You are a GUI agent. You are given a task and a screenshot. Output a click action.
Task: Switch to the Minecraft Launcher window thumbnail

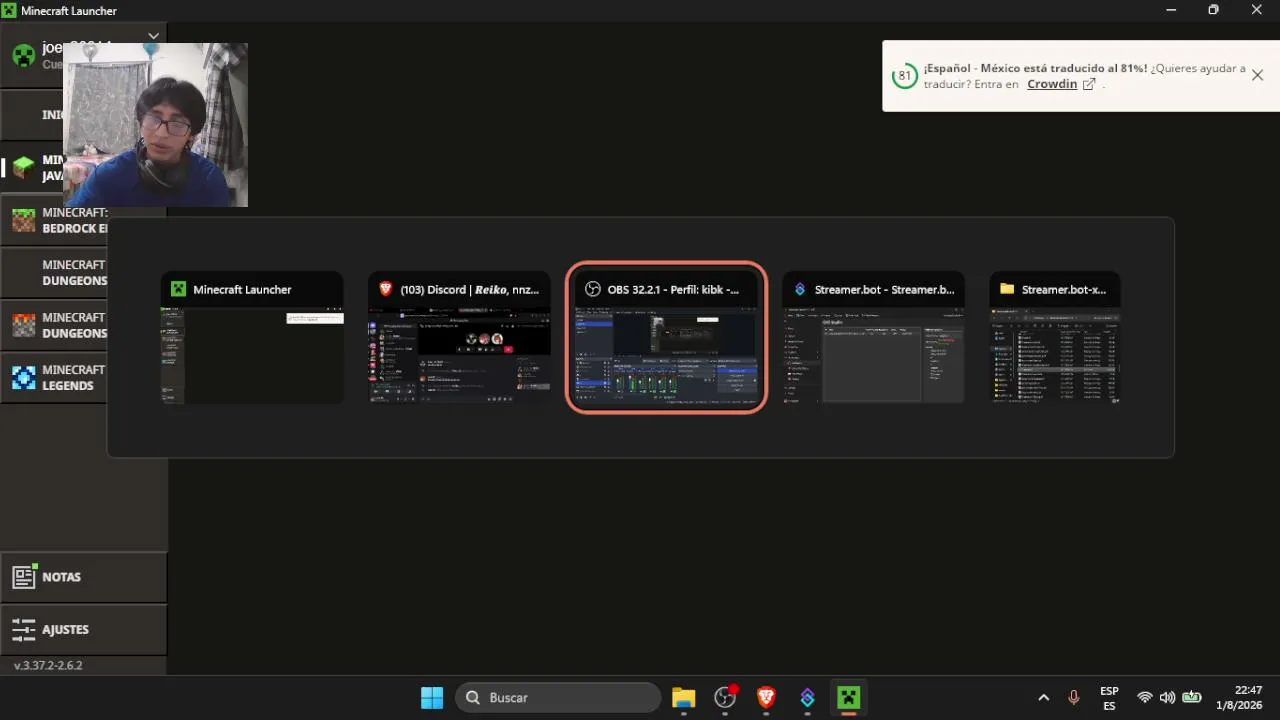point(252,337)
